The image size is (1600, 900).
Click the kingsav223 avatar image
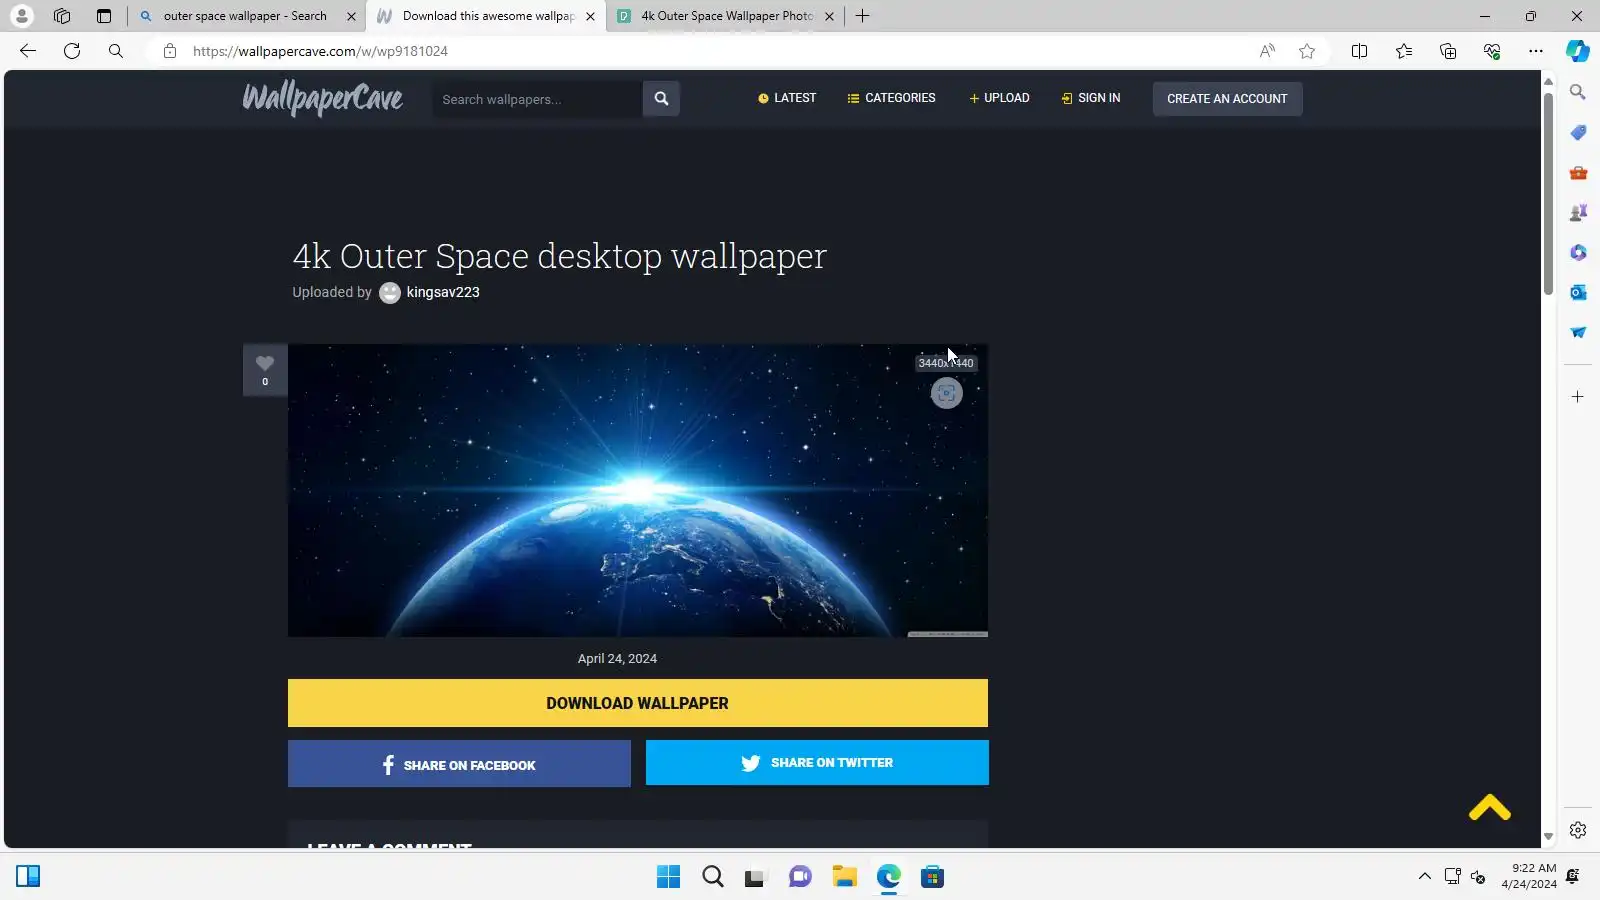[x=390, y=292]
